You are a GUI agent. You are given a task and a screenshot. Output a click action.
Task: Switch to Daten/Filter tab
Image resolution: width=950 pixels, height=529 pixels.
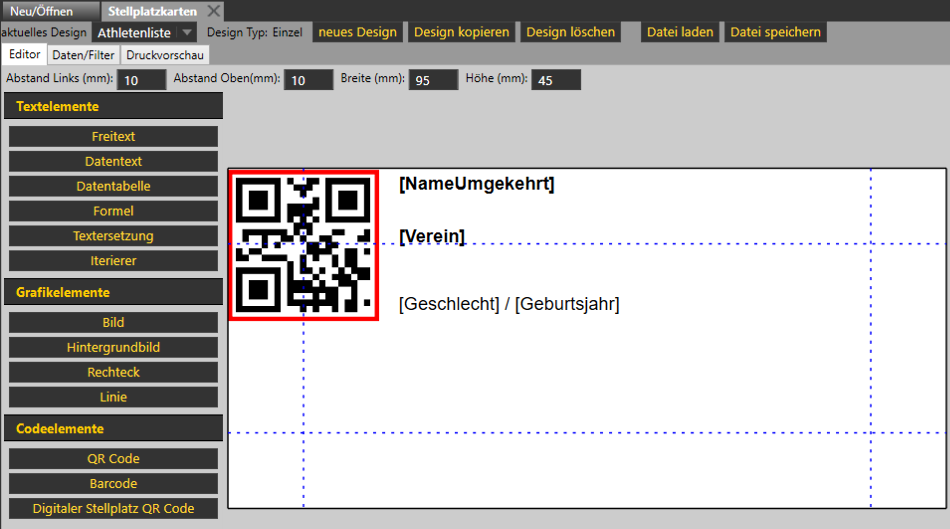(x=83, y=55)
